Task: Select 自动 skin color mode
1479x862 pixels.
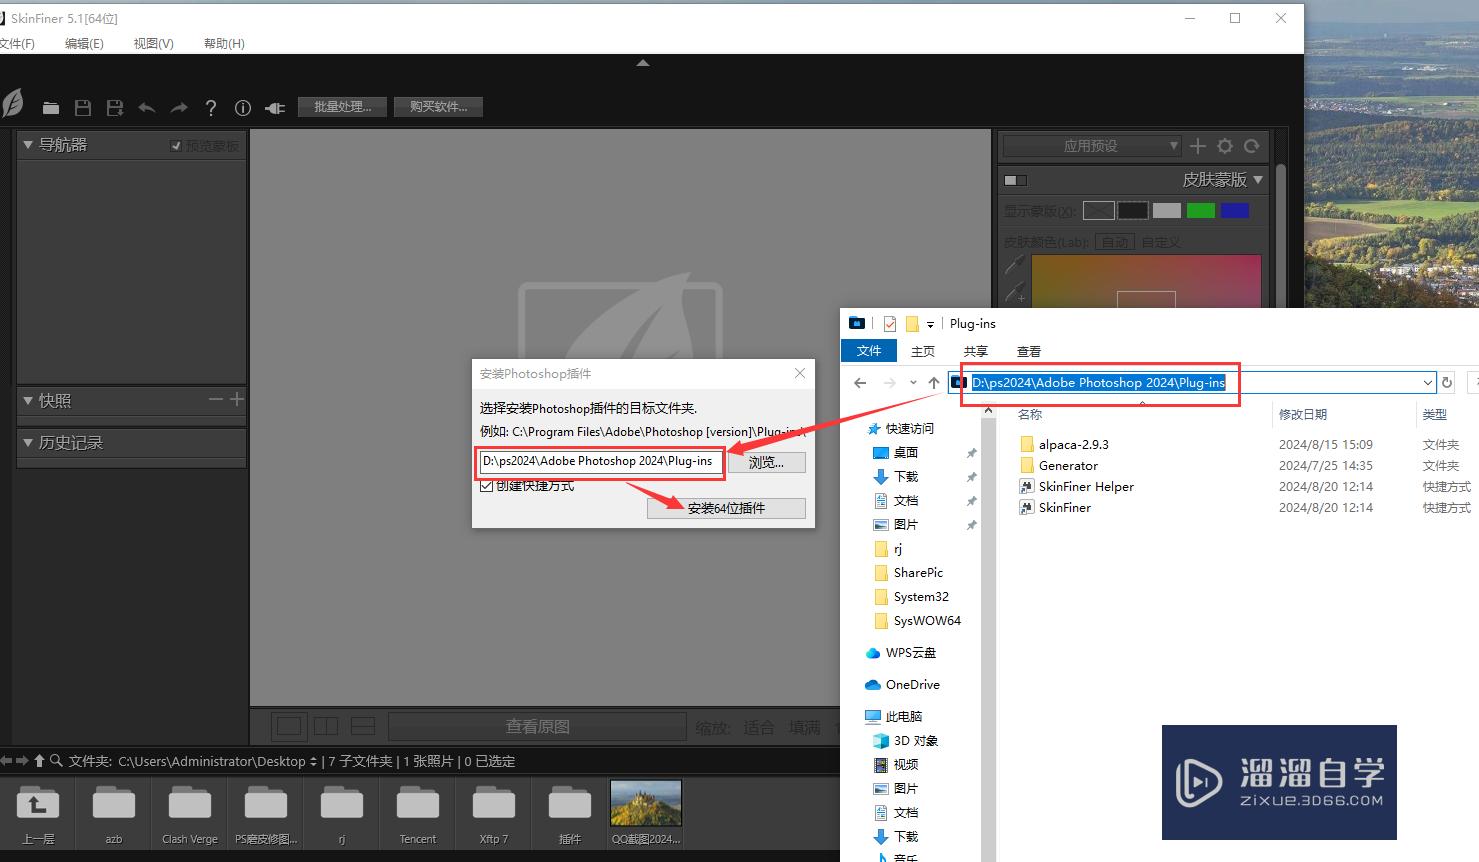Action: click(1114, 242)
